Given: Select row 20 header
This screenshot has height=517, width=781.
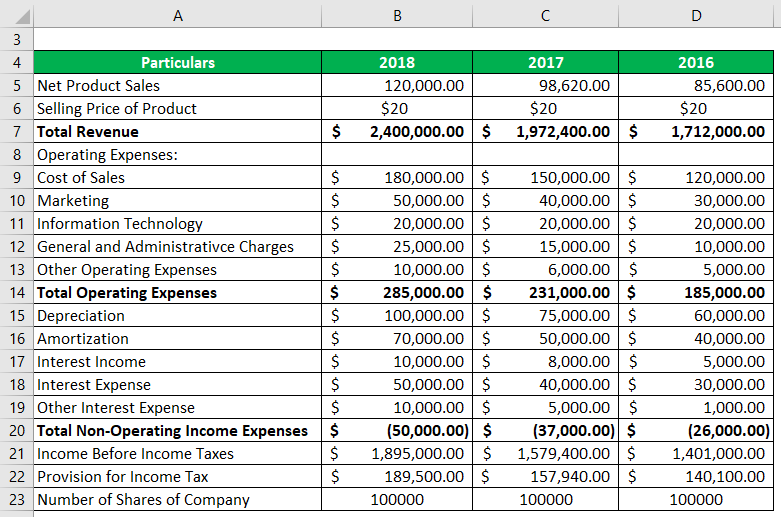Looking at the screenshot, I should tap(16, 430).
